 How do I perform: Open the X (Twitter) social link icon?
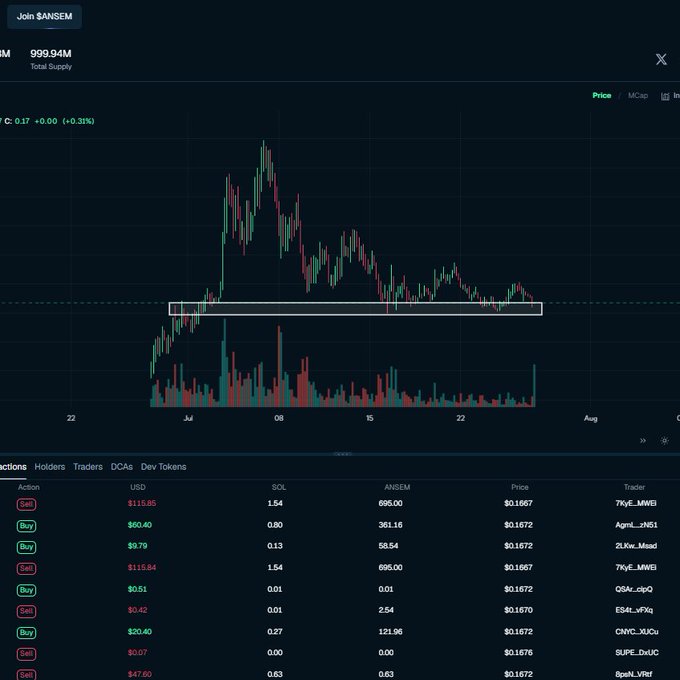tap(661, 59)
